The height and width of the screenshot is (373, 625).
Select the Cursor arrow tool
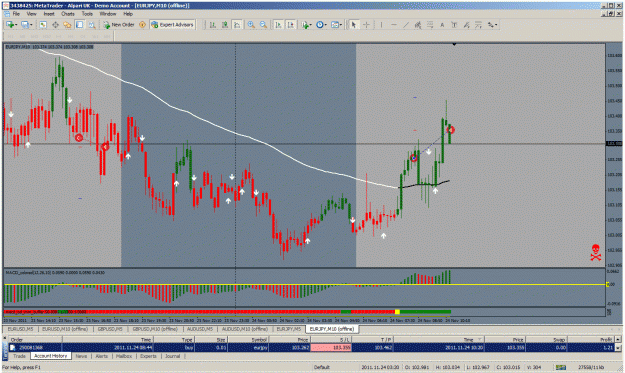353,25
